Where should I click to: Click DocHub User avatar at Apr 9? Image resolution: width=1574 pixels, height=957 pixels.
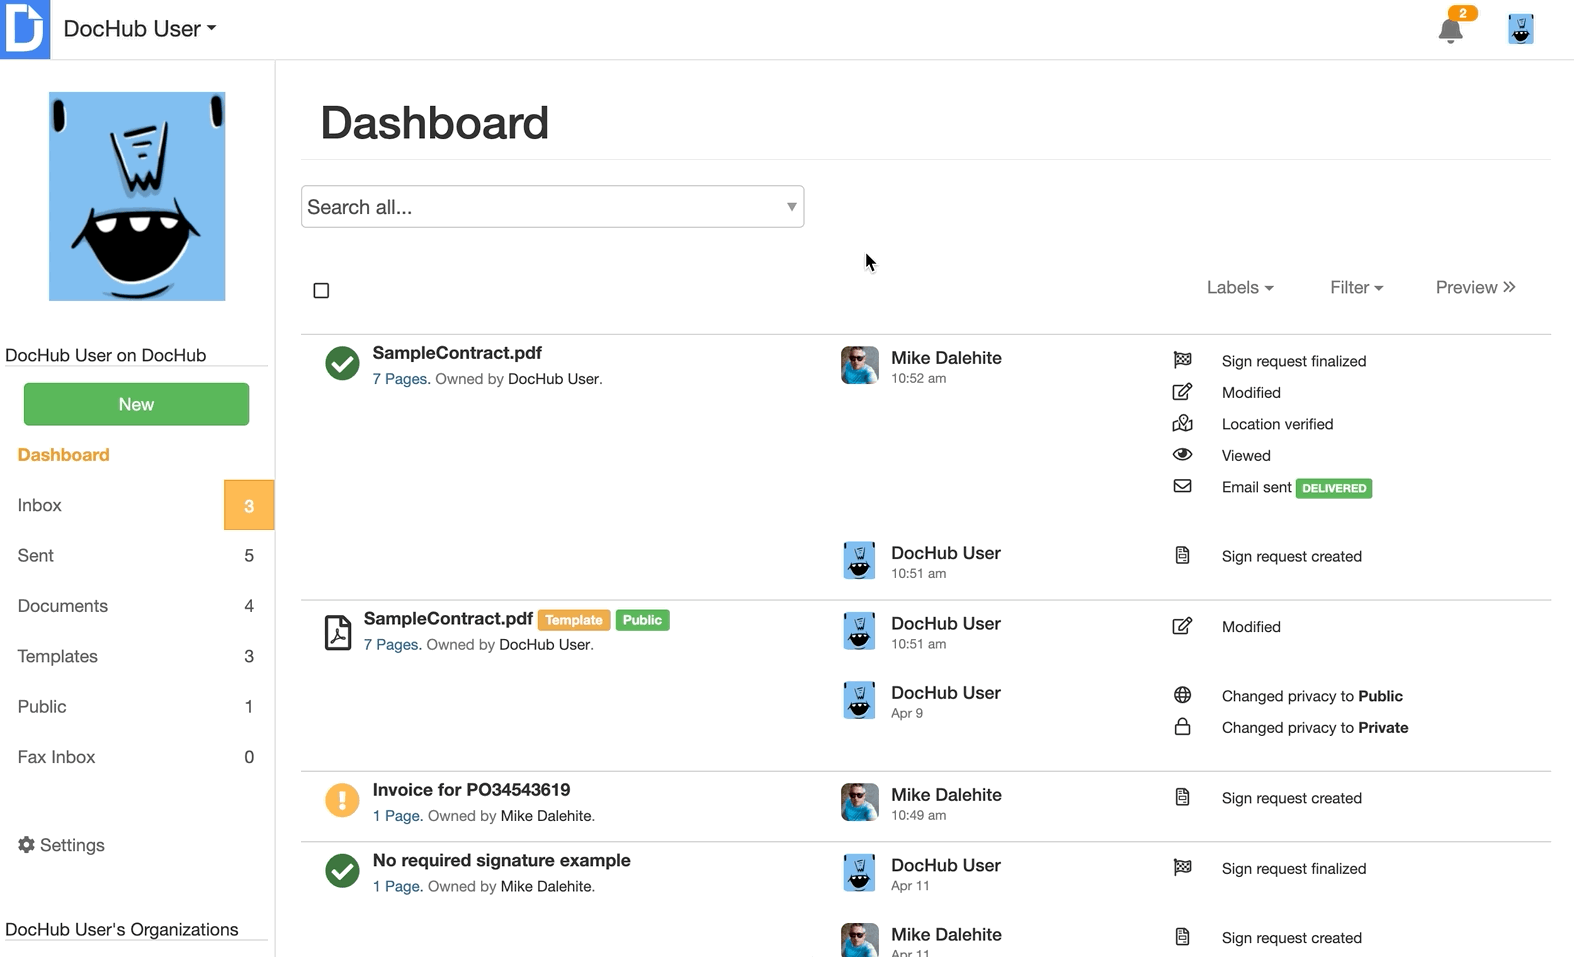coord(859,701)
